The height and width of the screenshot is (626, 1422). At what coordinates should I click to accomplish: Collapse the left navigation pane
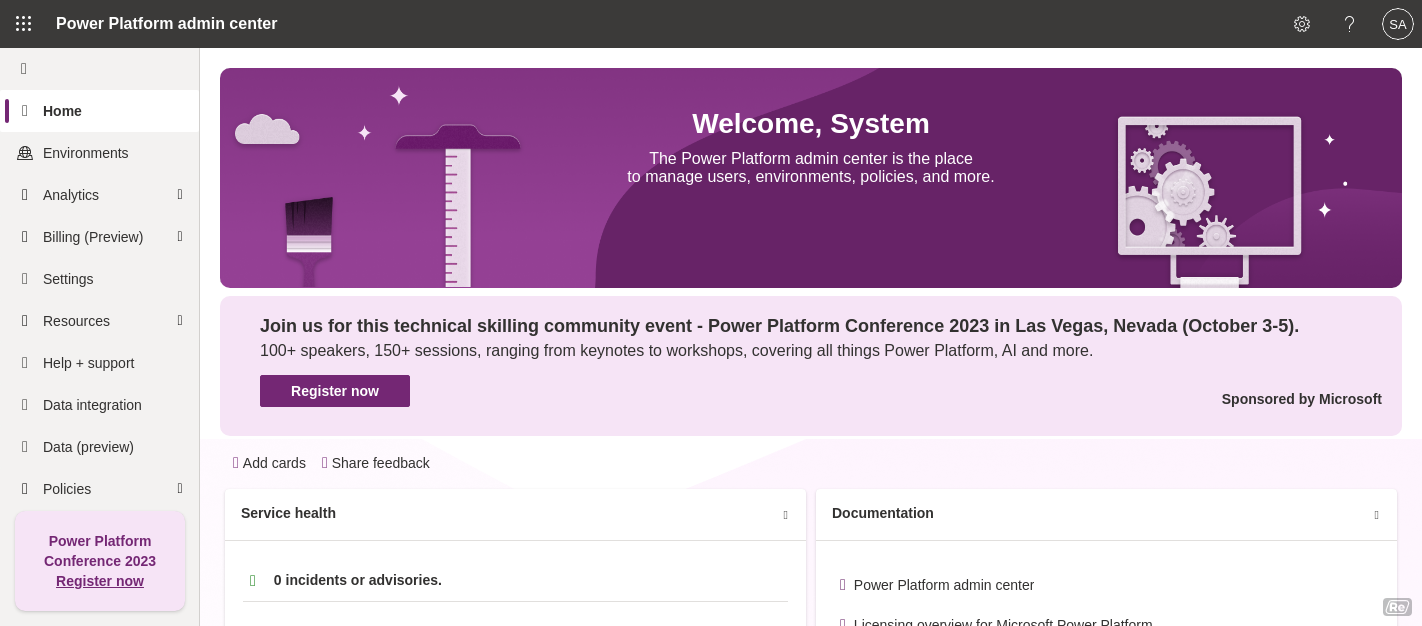point(24,69)
